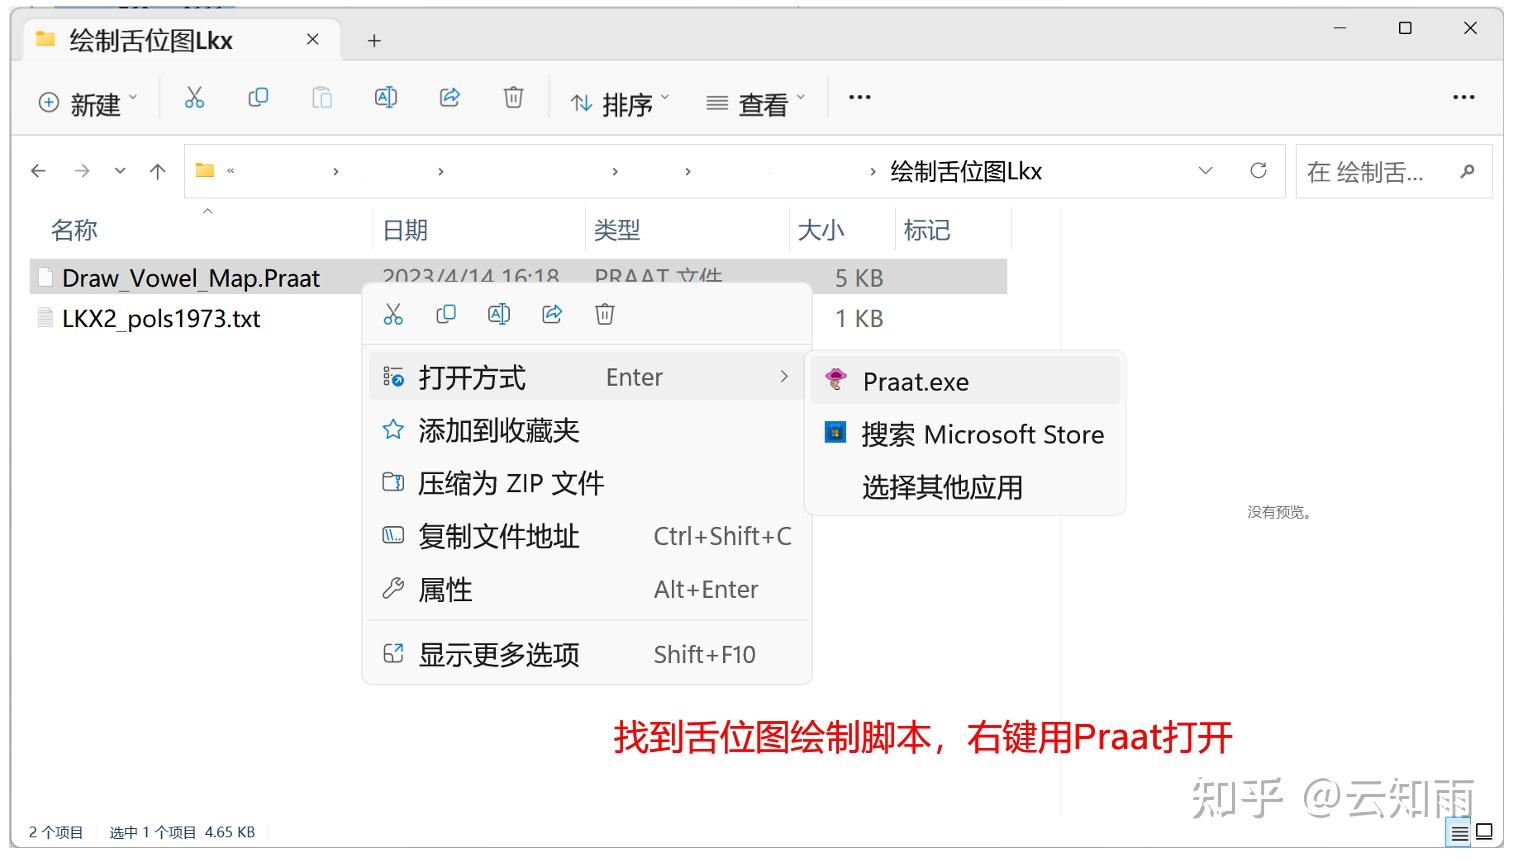Click the Cut icon in the top toolbar
The height and width of the screenshot is (861, 1513).
[x=194, y=97]
